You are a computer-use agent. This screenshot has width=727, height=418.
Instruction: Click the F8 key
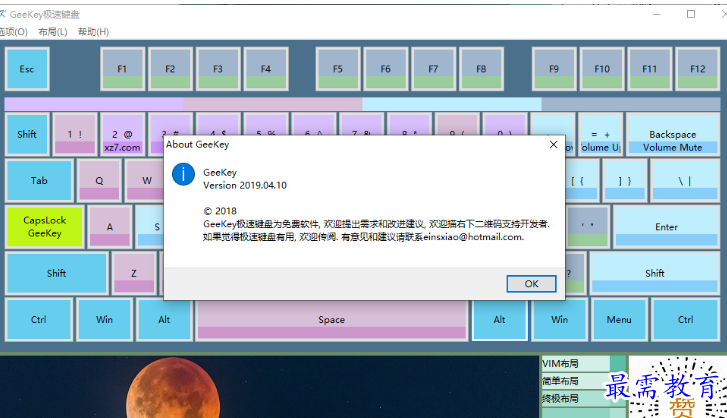(481, 69)
